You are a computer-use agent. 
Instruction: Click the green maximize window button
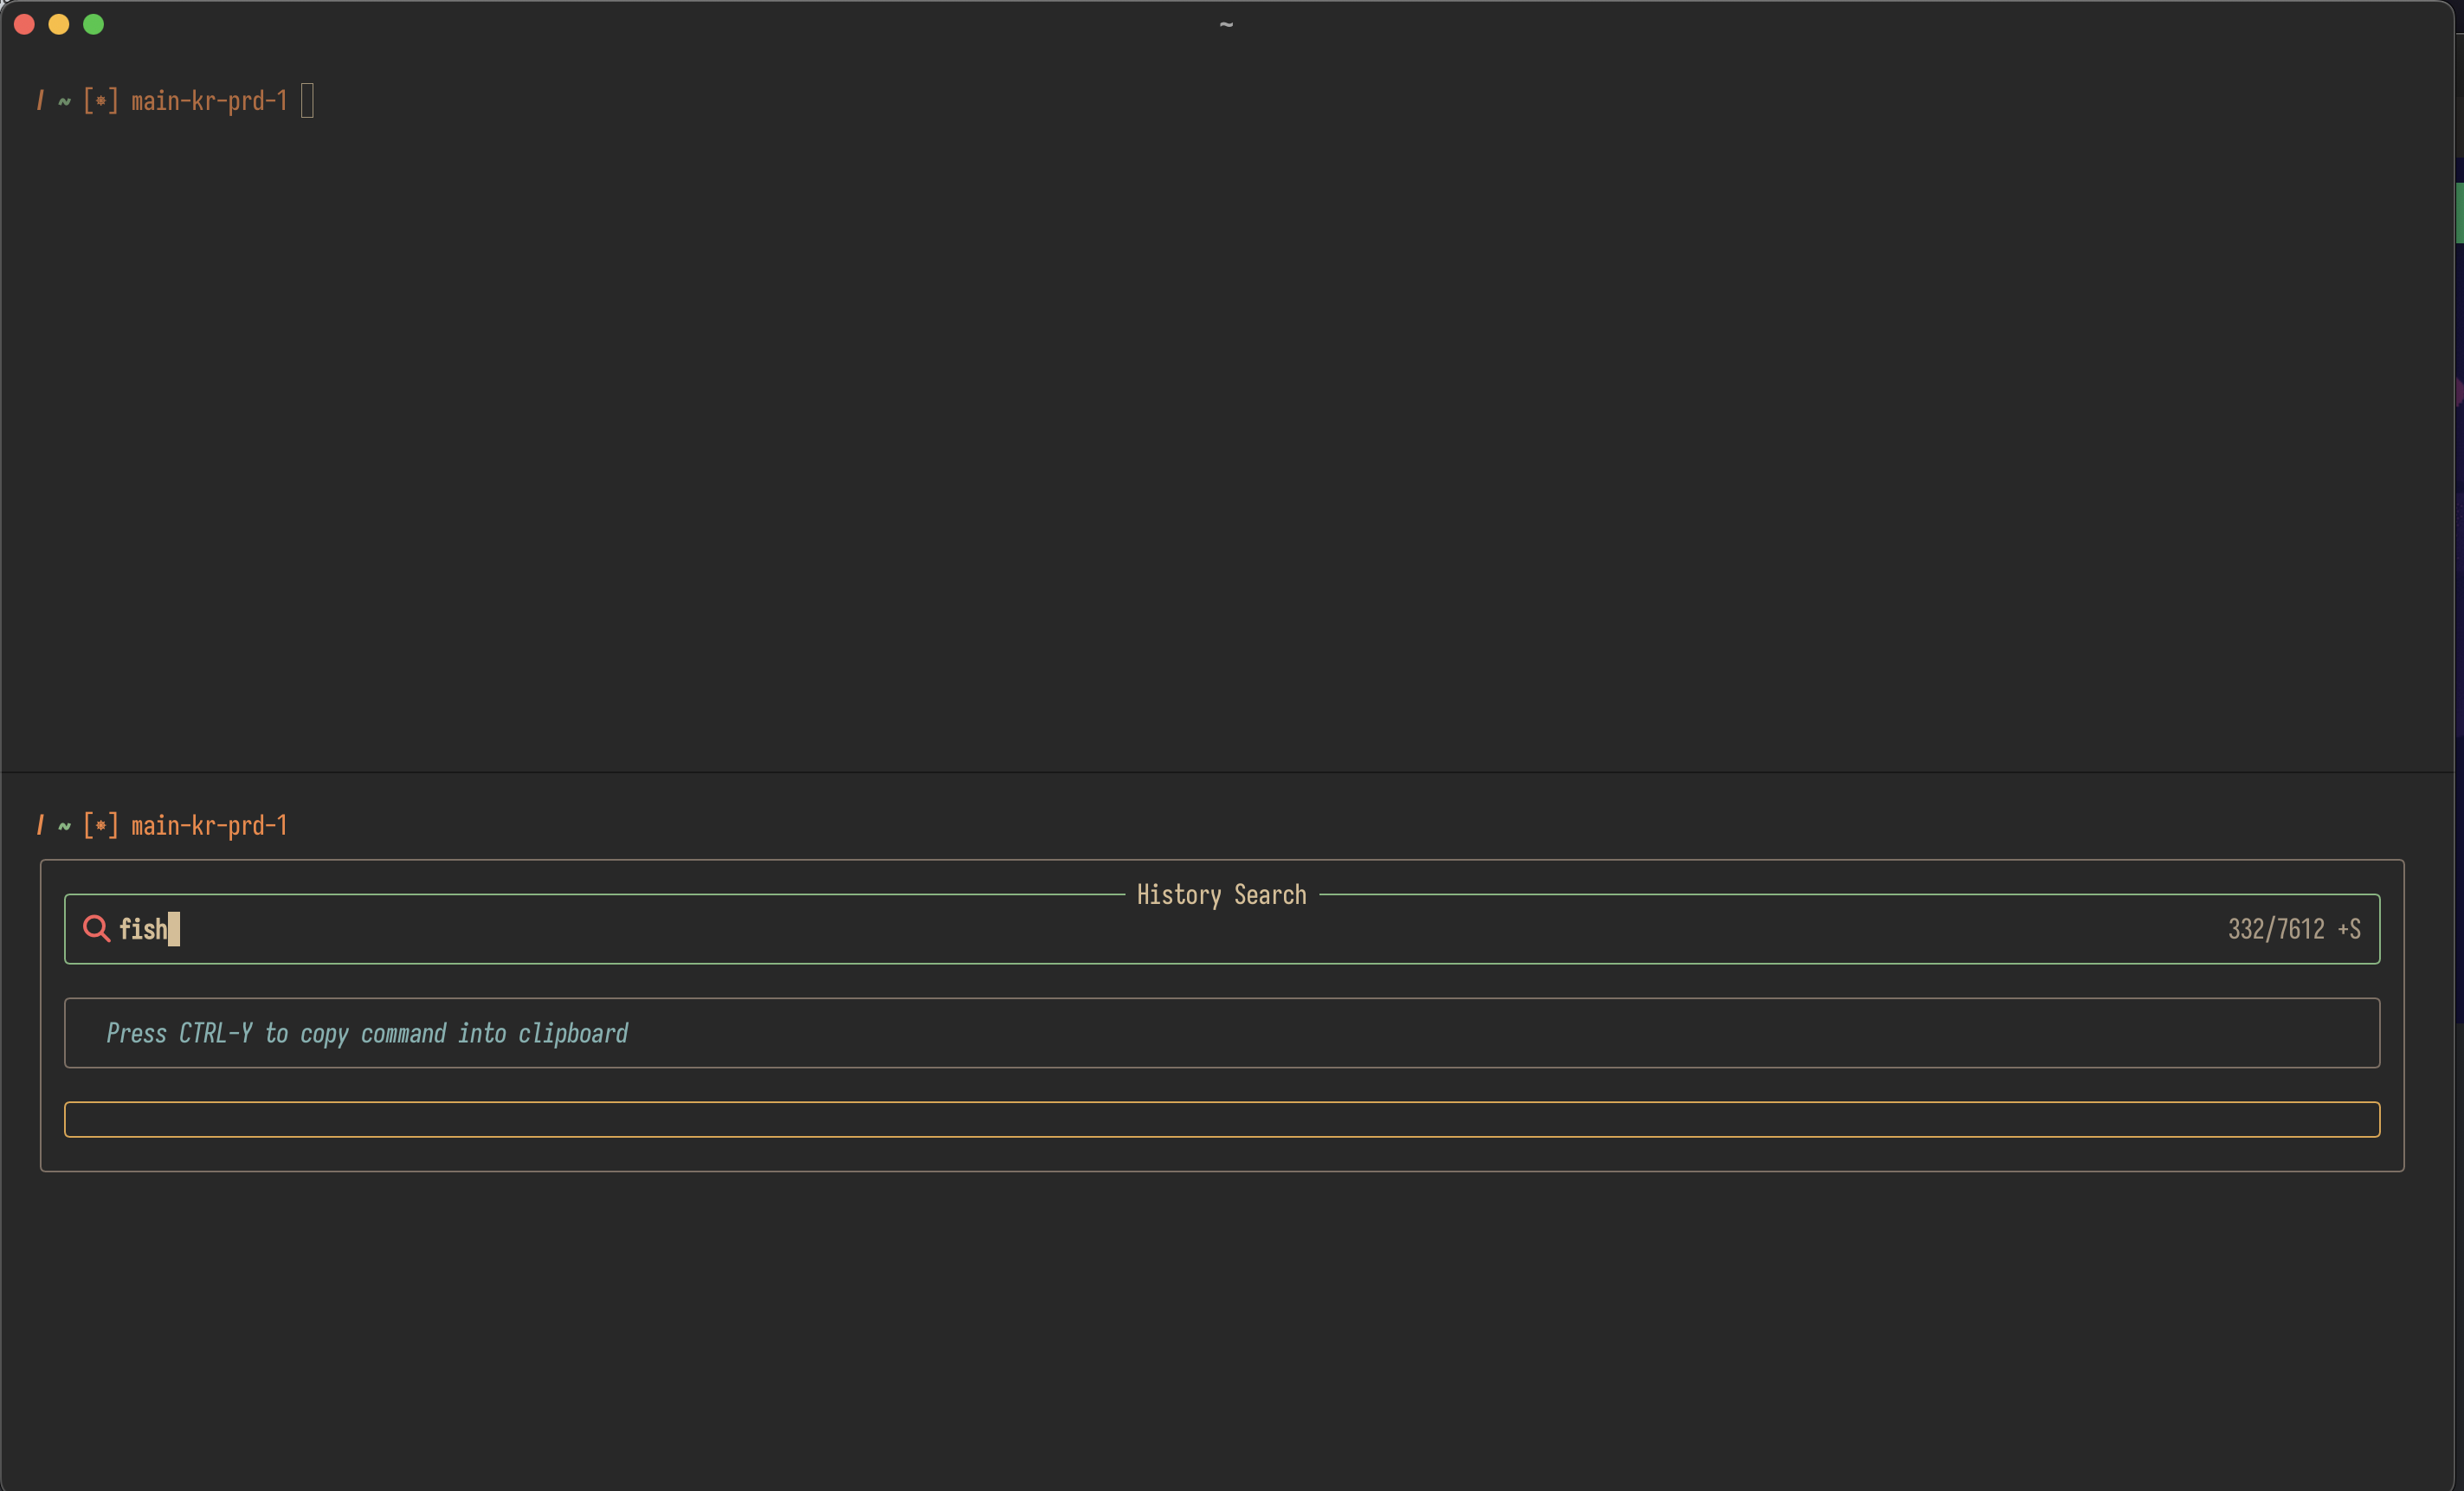point(93,24)
